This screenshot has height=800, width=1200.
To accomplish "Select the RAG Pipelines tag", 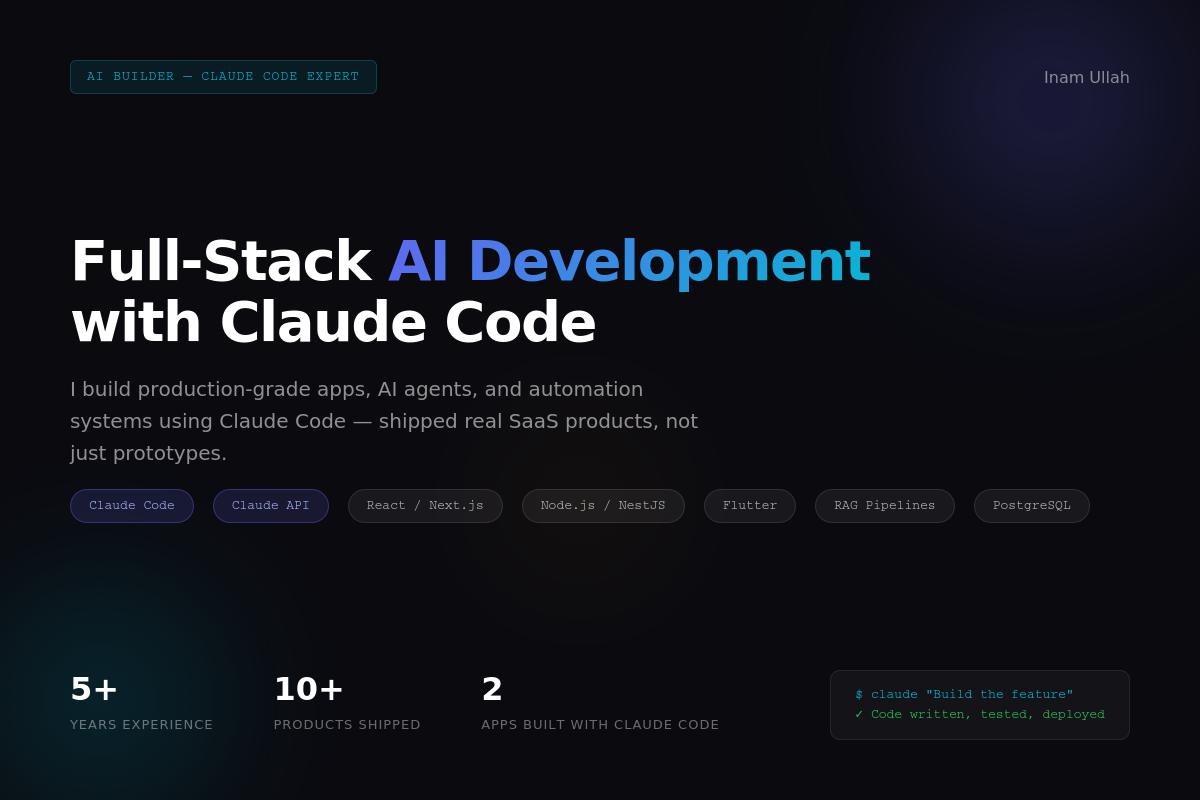I will point(885,506).
